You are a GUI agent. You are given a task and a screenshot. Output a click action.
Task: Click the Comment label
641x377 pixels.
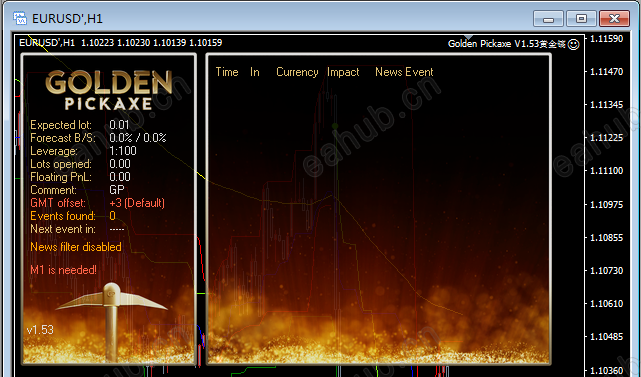click(x=53, y=190)
